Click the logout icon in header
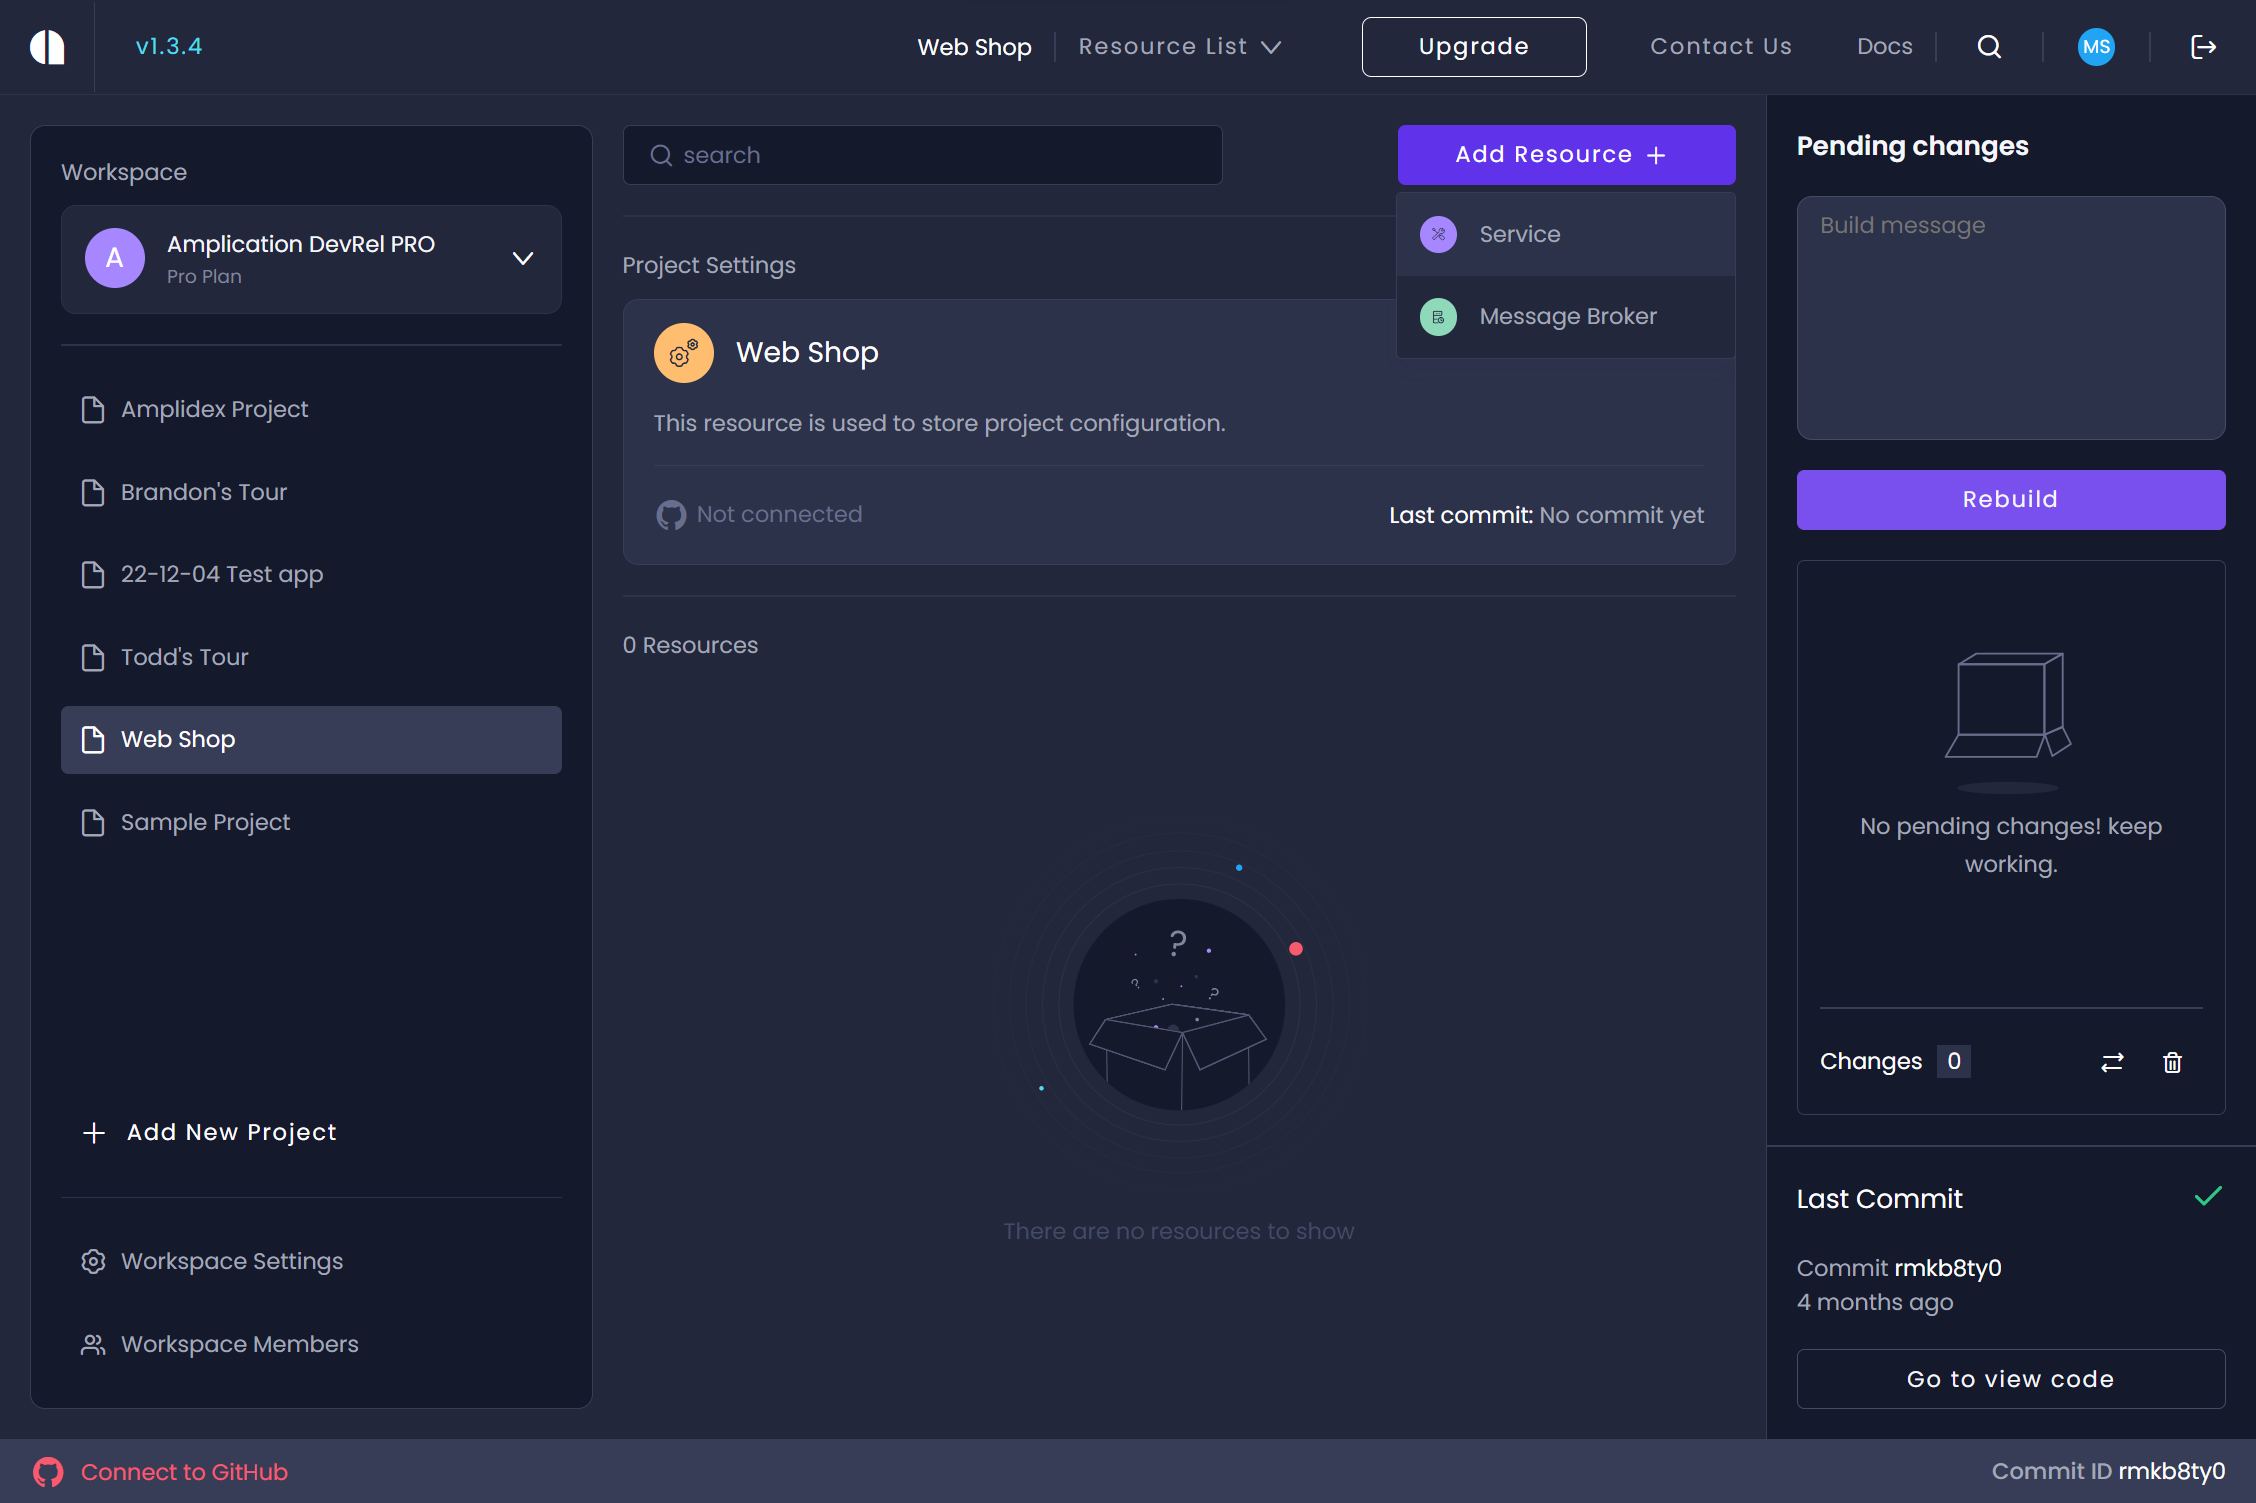 click(2203, 47)
